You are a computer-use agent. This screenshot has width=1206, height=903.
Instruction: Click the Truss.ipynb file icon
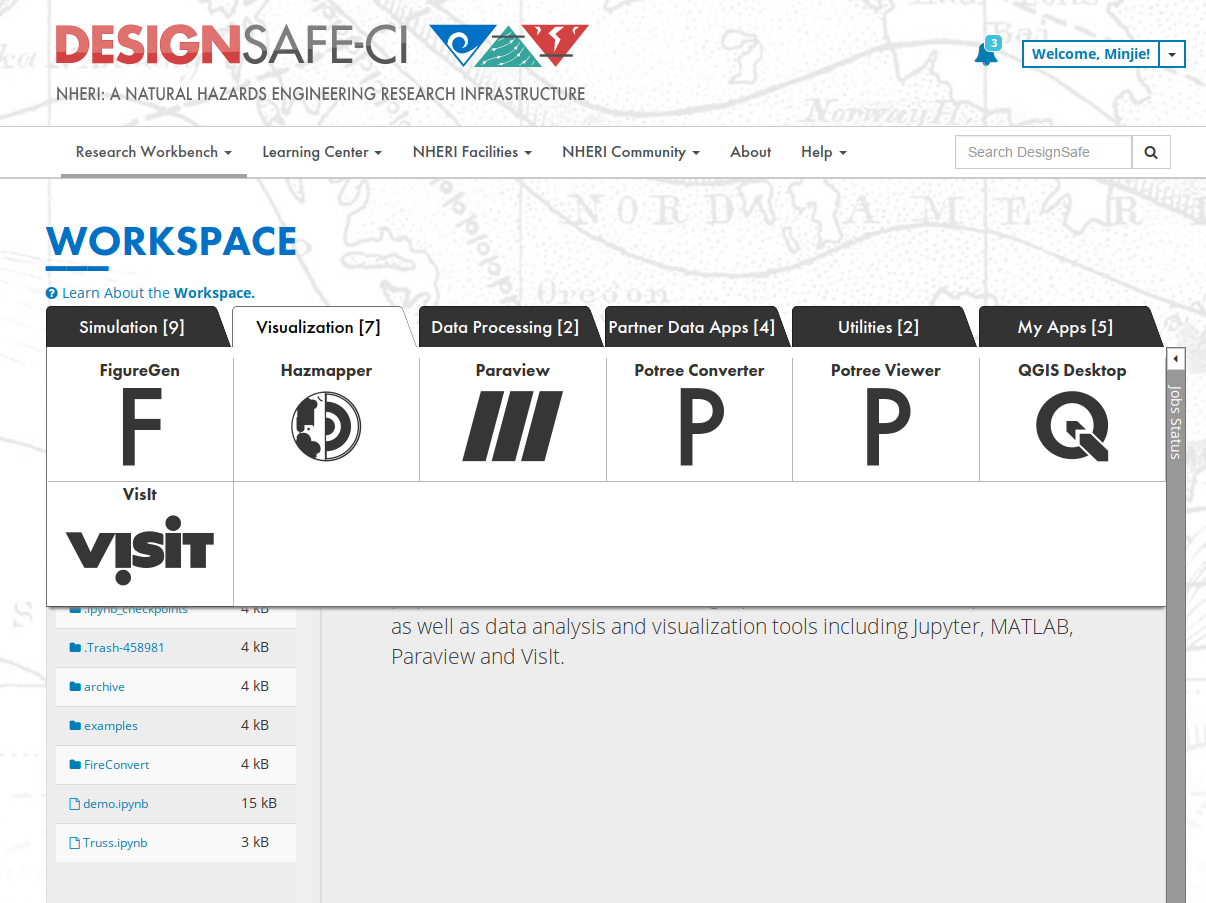pyautogui.click(x=74, y=843)
